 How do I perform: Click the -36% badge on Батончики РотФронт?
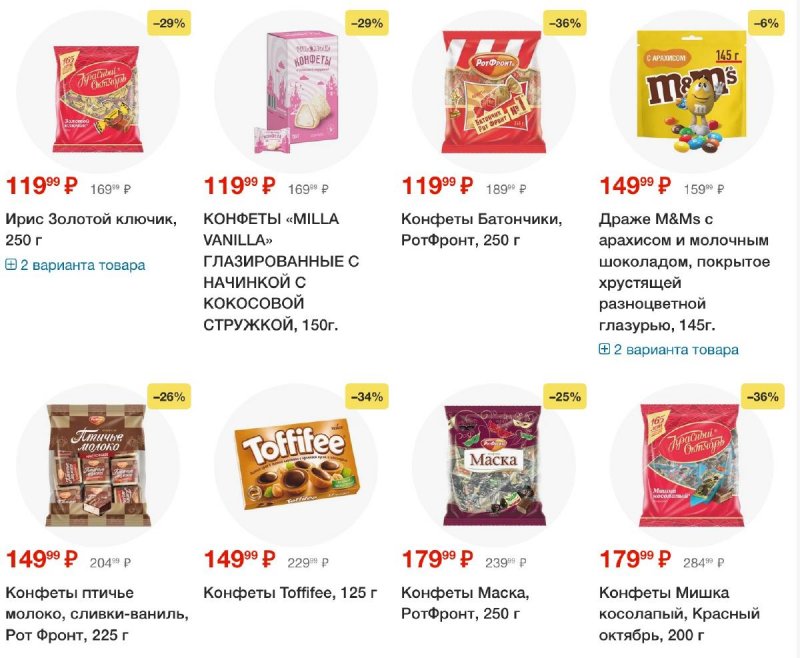[x=564, y=23]
